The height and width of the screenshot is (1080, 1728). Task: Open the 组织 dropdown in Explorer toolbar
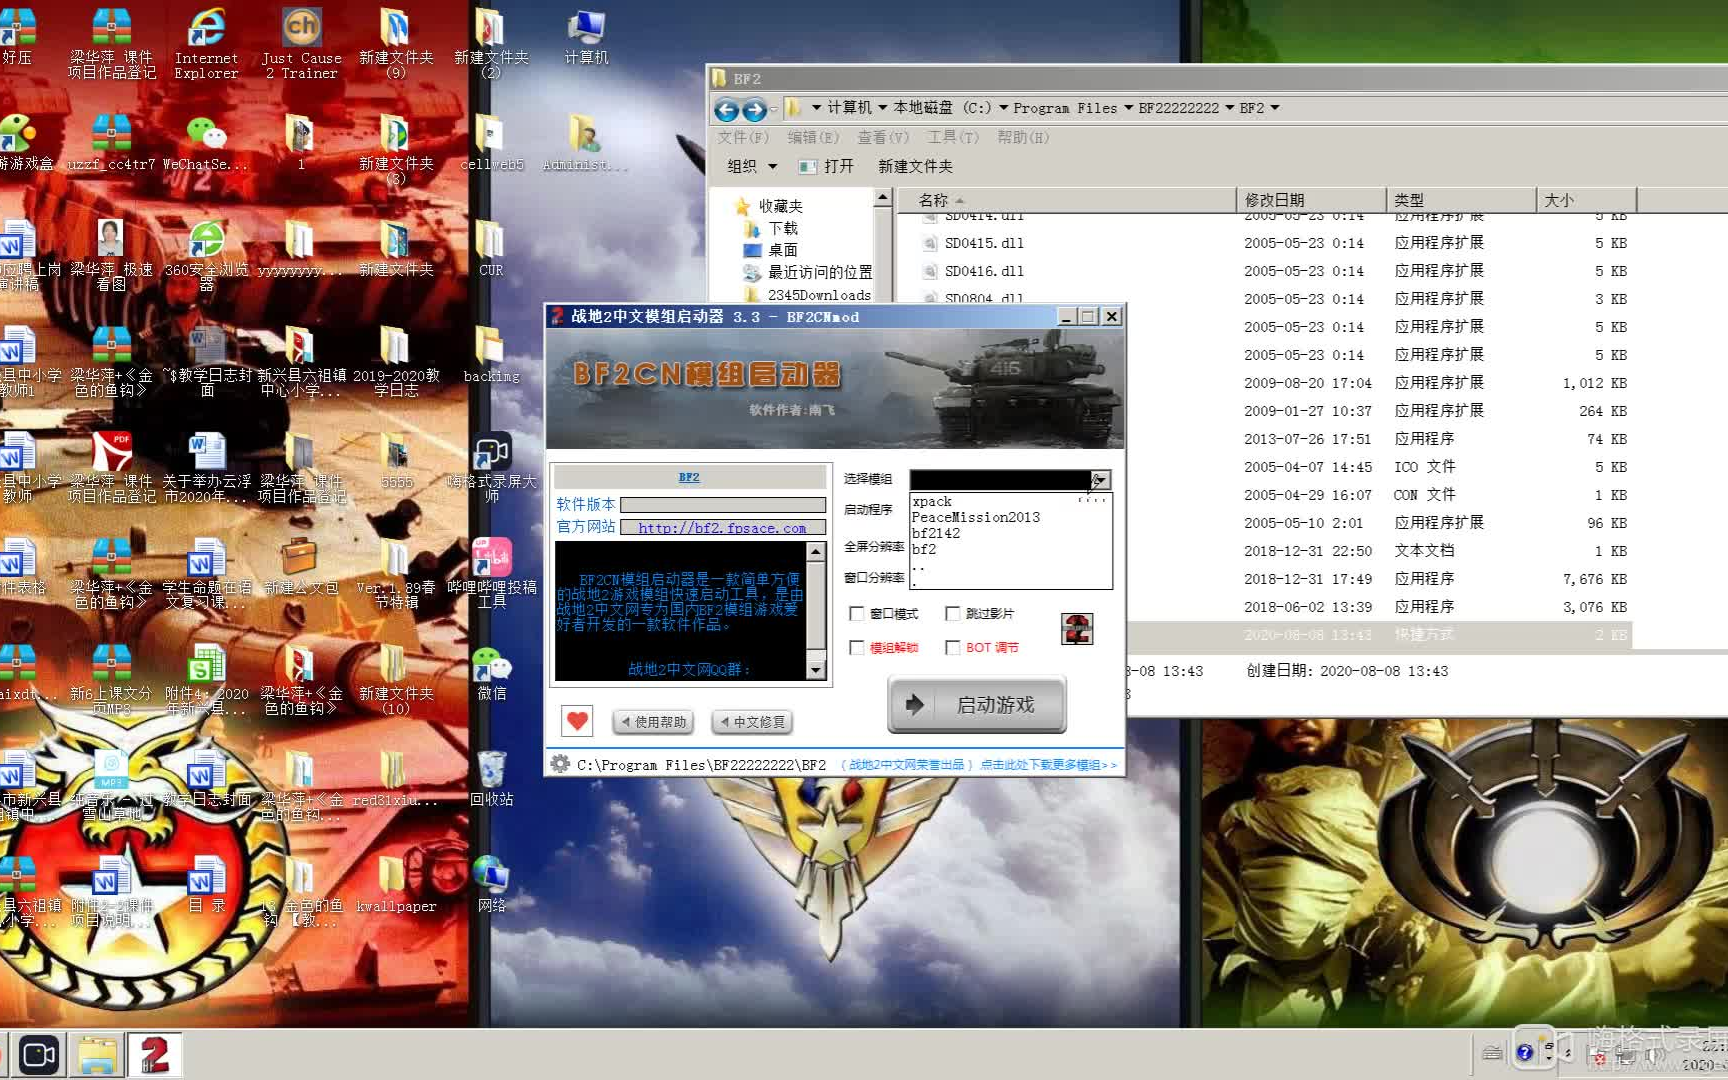751,166
